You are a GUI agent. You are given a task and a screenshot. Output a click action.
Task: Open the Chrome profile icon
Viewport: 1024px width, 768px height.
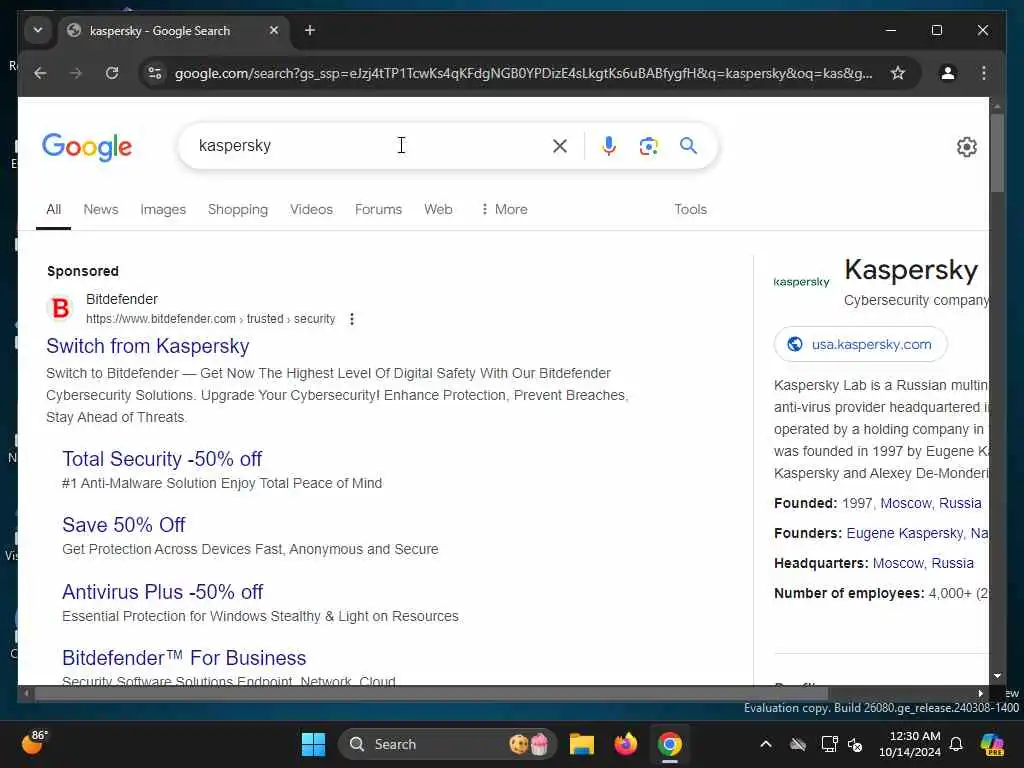tap(948, 73)
